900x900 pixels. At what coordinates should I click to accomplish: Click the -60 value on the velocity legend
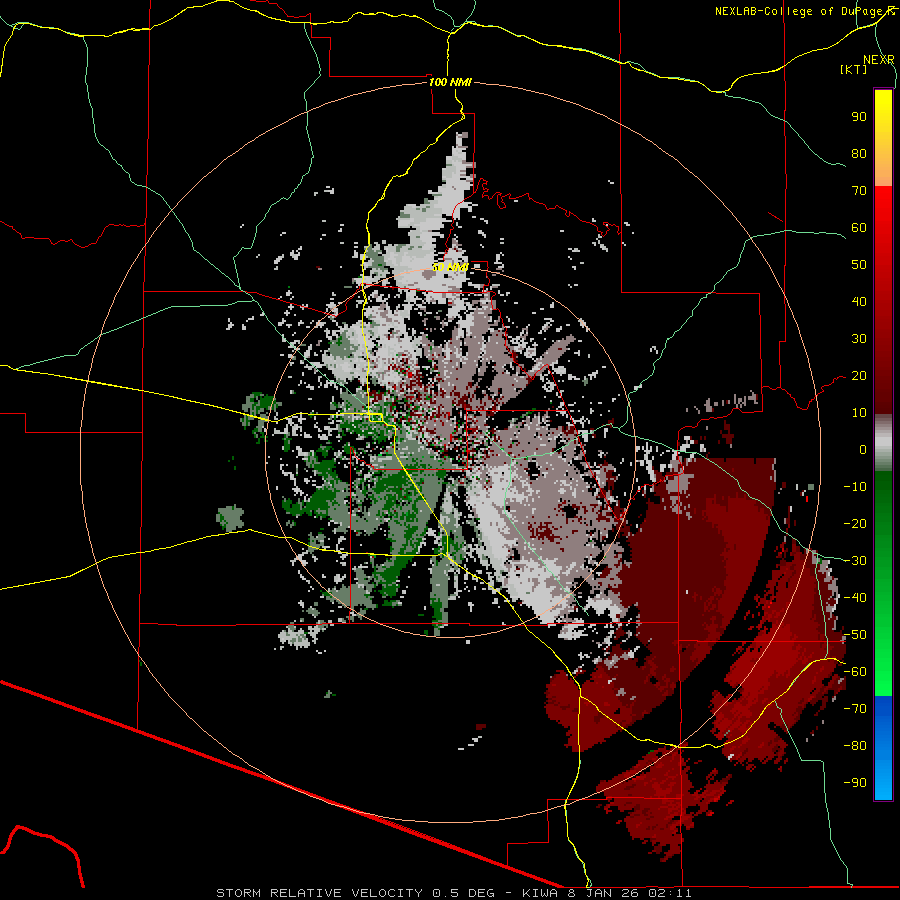coord(855,672)
